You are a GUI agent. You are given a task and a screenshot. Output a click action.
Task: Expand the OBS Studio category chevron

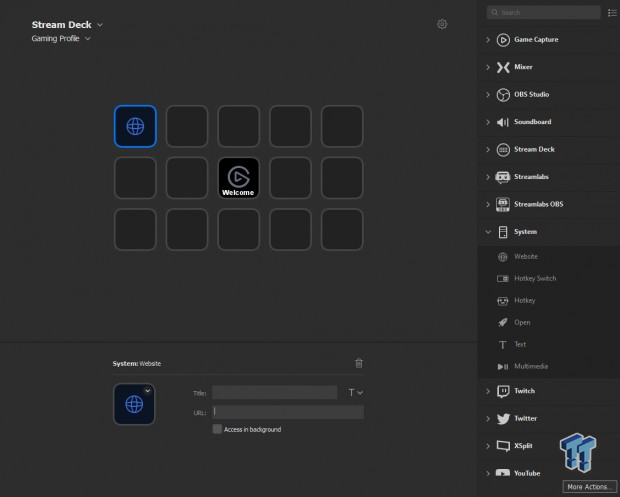(x=488, y=95)
